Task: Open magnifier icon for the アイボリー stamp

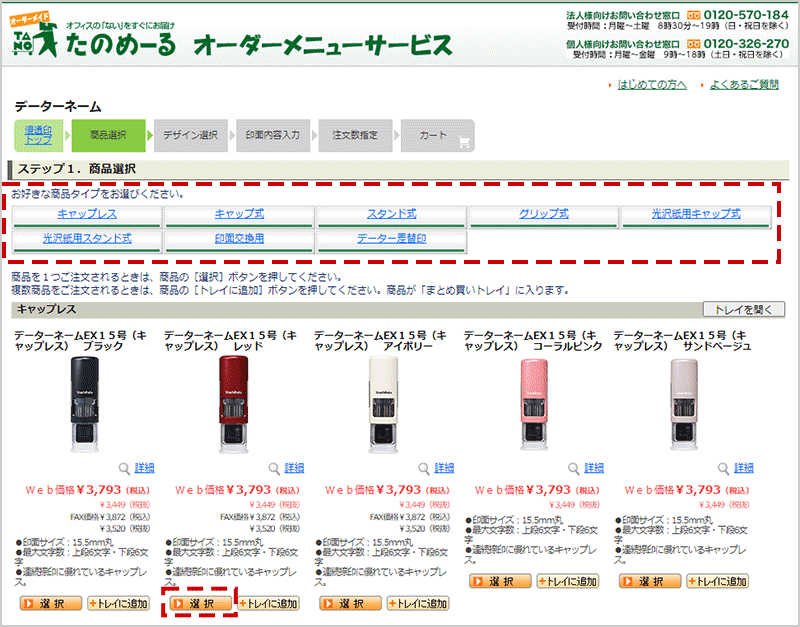Action: coord(423,468)
